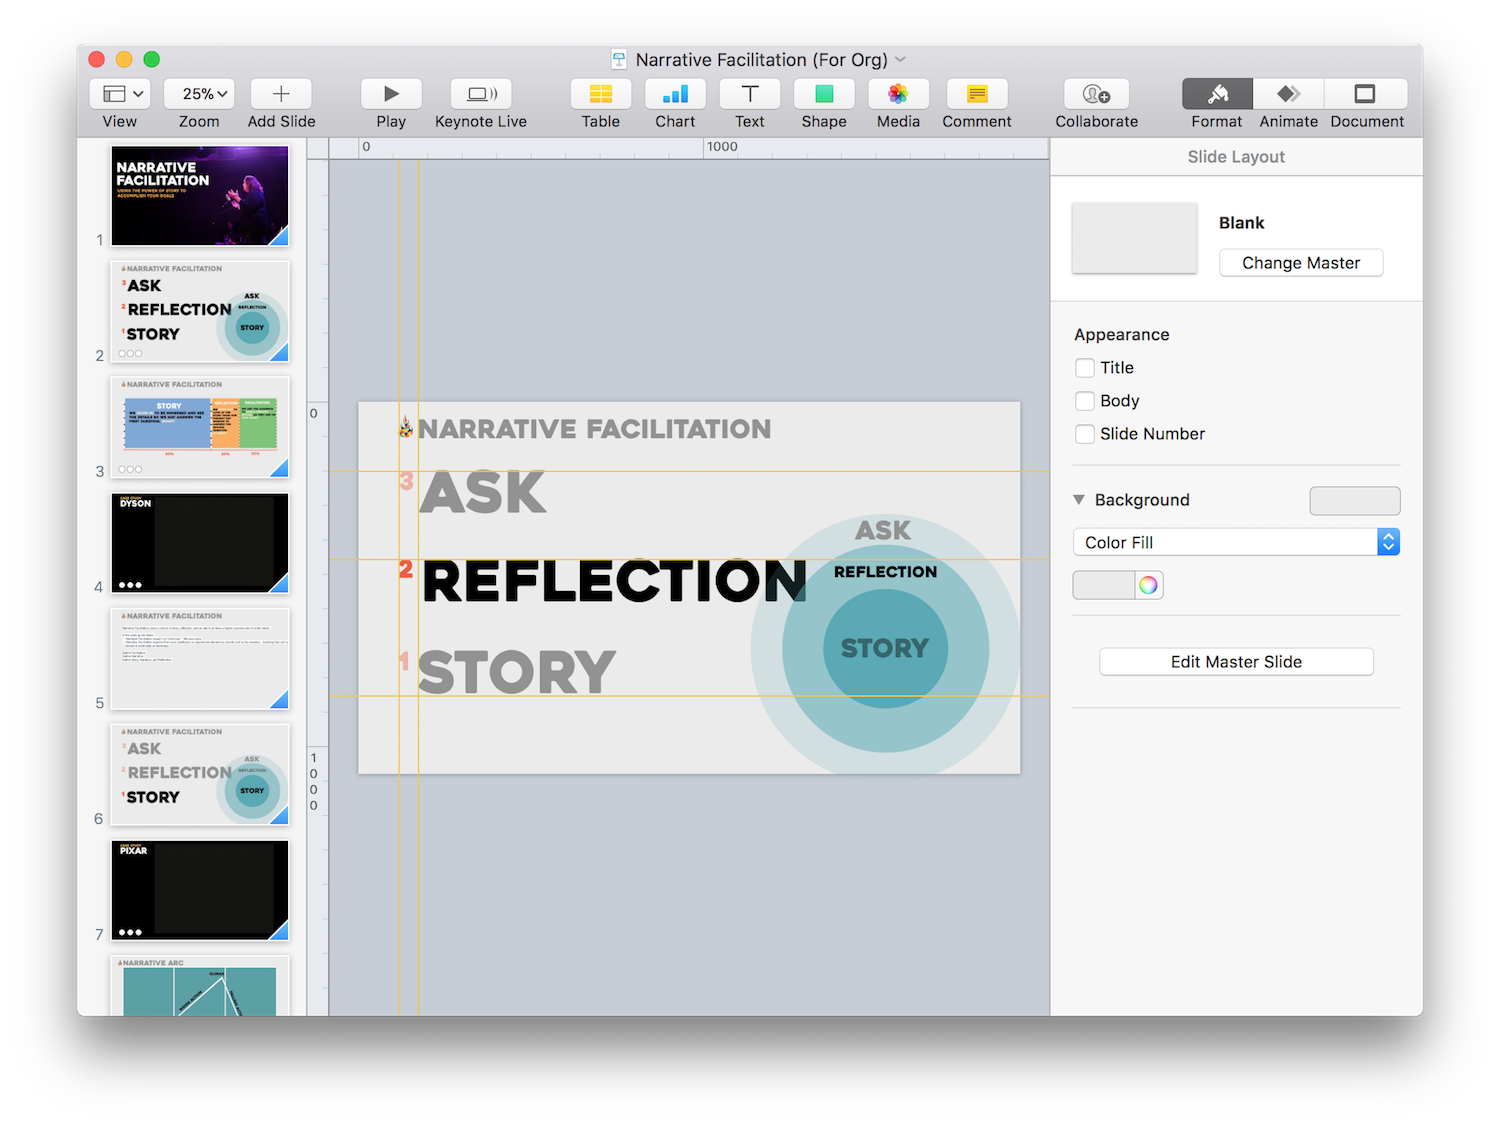1500x1126 pixels.
Task: Click the Edit Master Slide button
Action: coord(1236,662)
